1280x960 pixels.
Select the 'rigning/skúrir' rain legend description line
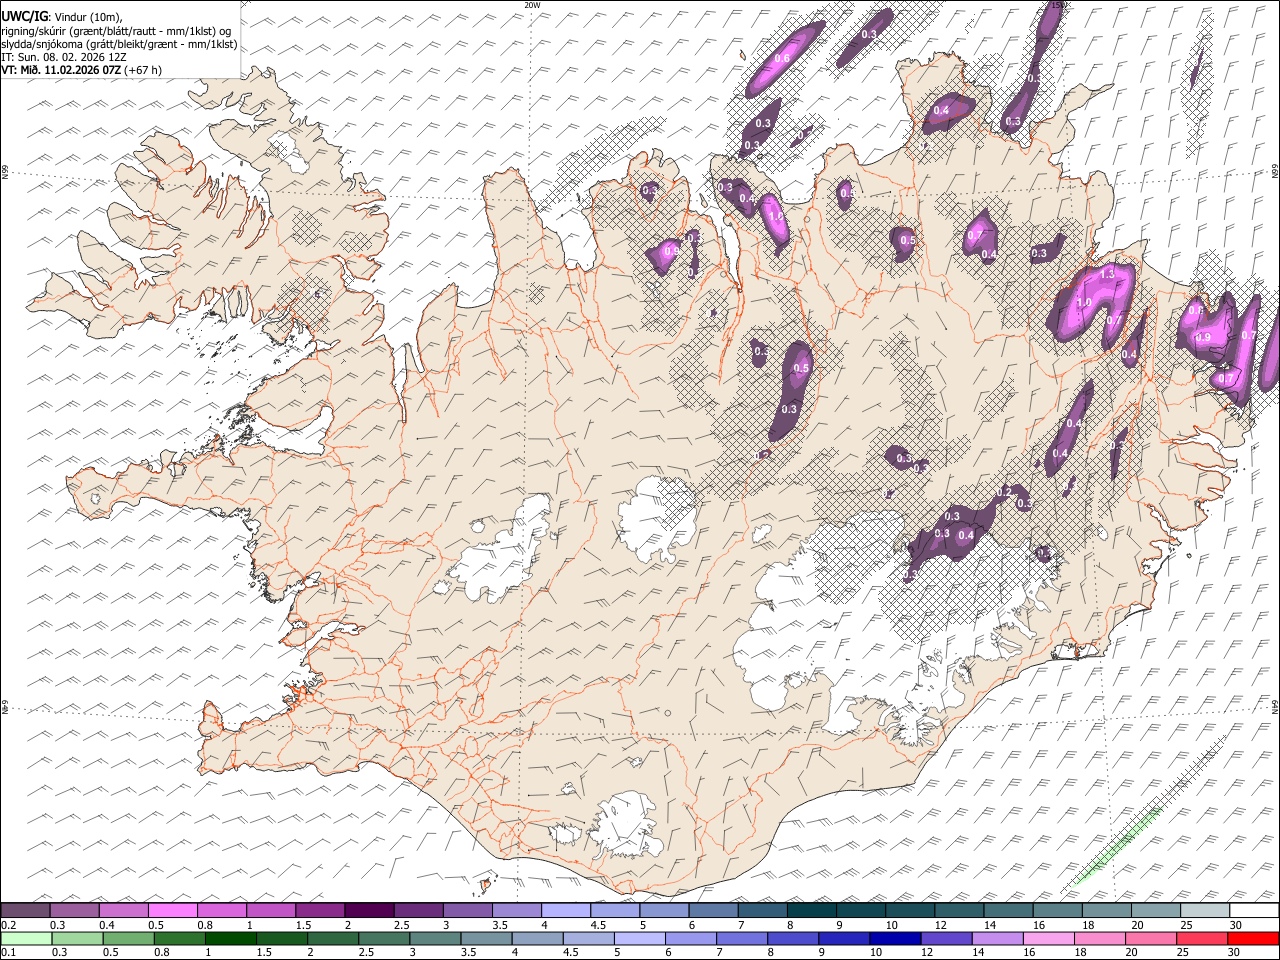click(x=116, y=31)
